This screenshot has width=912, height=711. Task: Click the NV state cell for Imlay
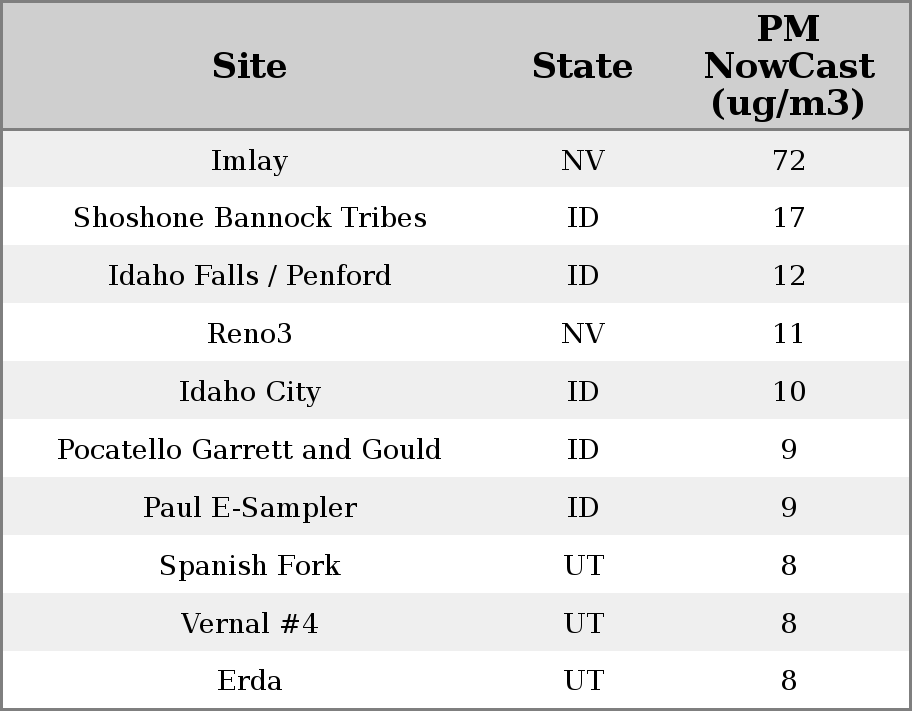coord(582,160)
